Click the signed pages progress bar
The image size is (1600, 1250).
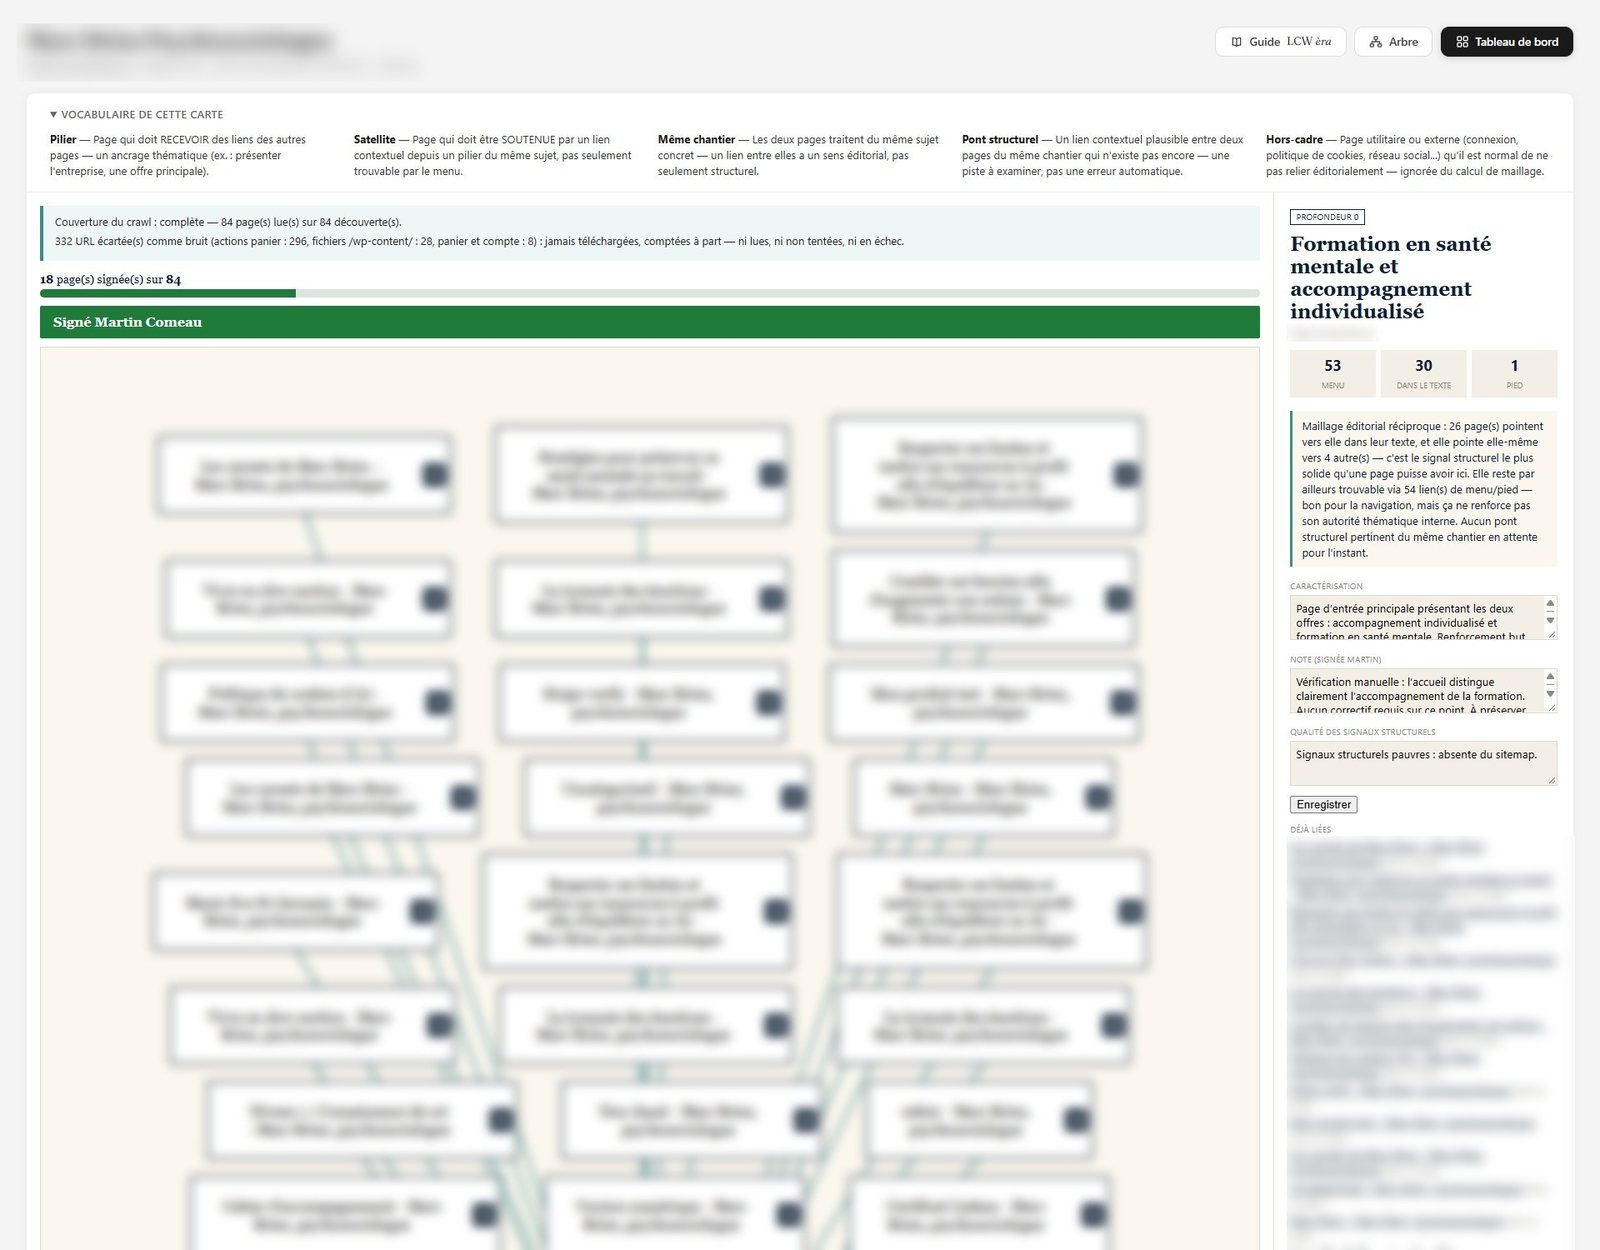point(650,293)
